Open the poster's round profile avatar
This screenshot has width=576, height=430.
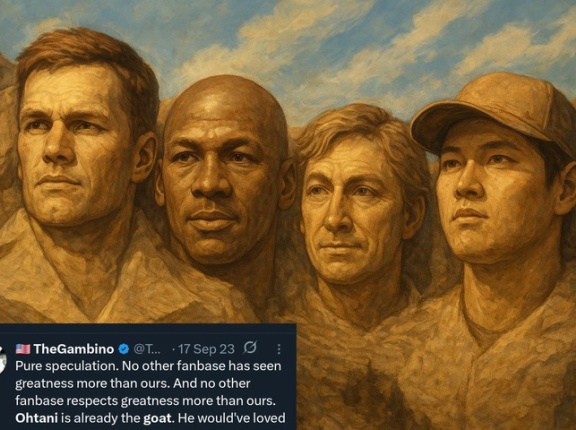point(3,360)
